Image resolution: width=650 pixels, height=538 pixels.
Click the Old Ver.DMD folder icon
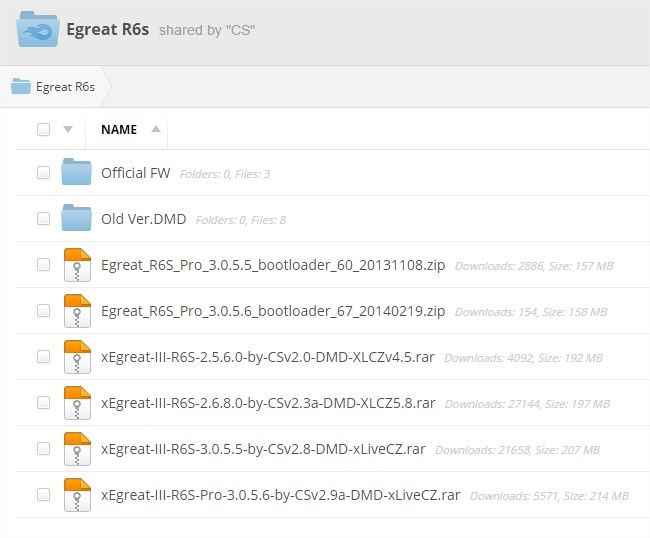coord(76,217)
